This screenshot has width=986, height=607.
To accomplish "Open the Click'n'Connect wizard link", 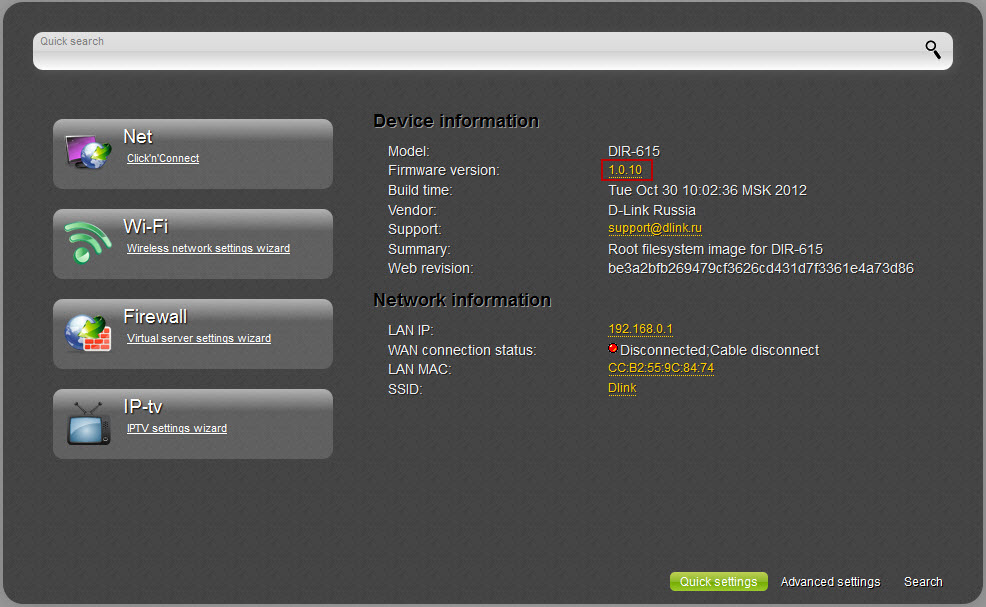I will tap(163, 158).
